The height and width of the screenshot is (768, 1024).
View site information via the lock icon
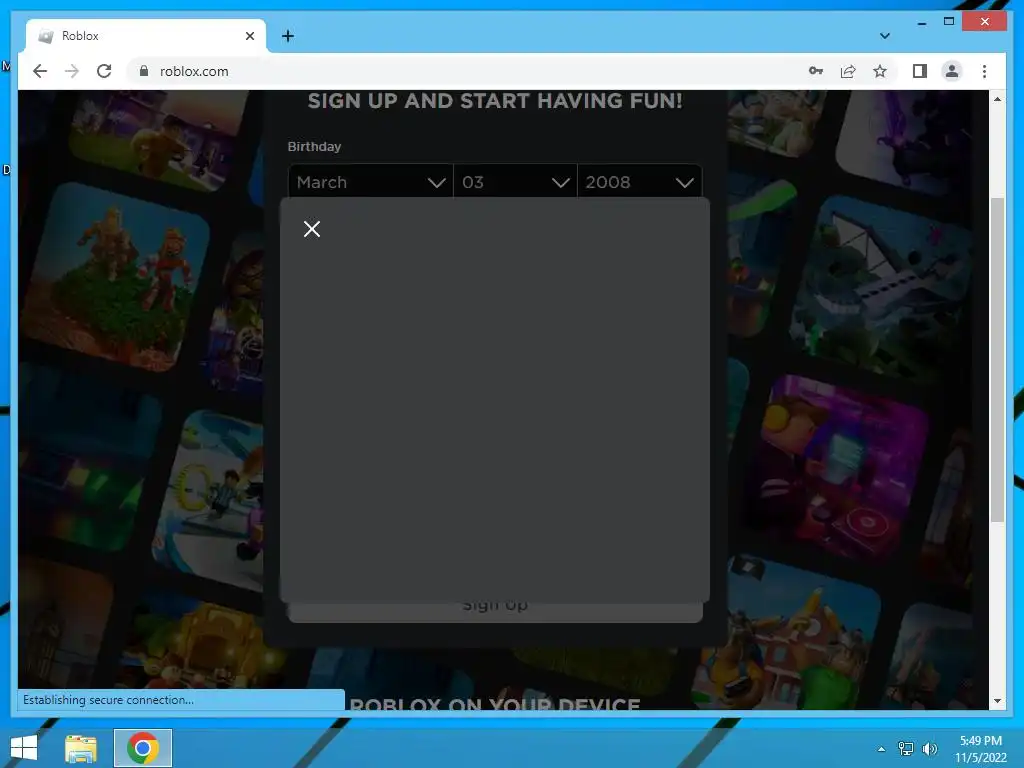144,71
